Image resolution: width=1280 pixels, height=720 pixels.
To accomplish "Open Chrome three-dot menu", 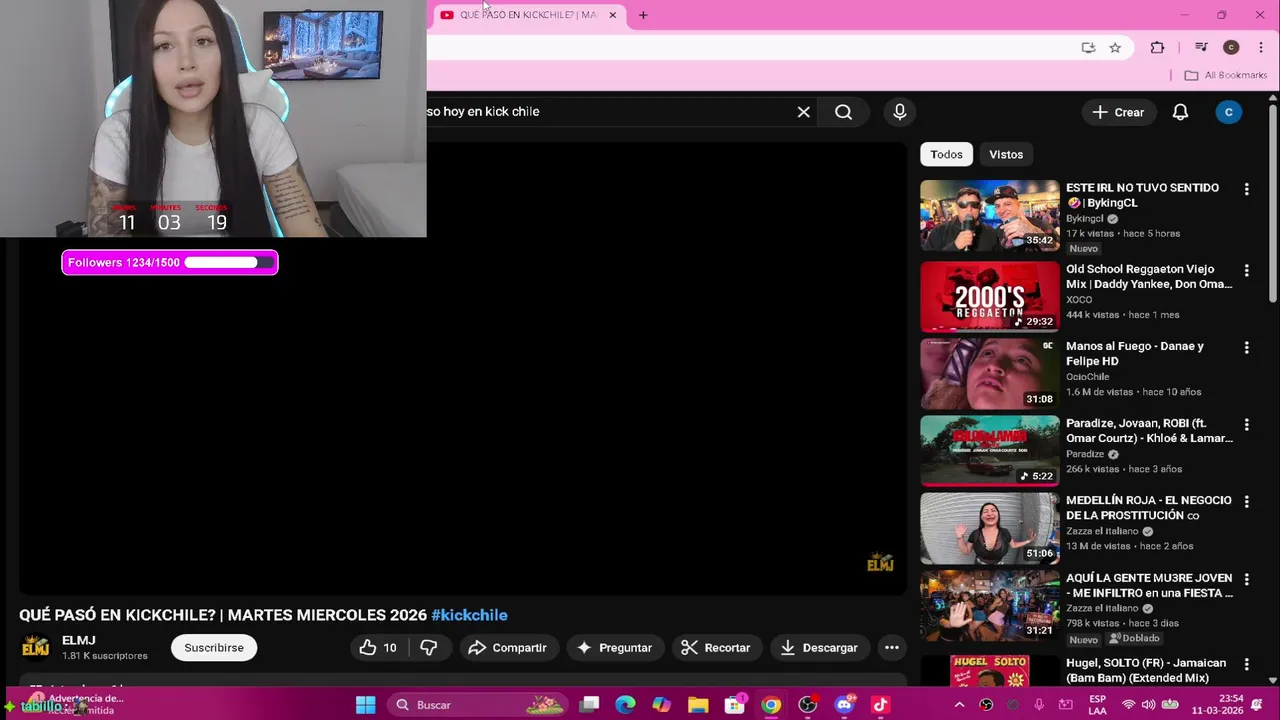I will tap(1260, 47).
